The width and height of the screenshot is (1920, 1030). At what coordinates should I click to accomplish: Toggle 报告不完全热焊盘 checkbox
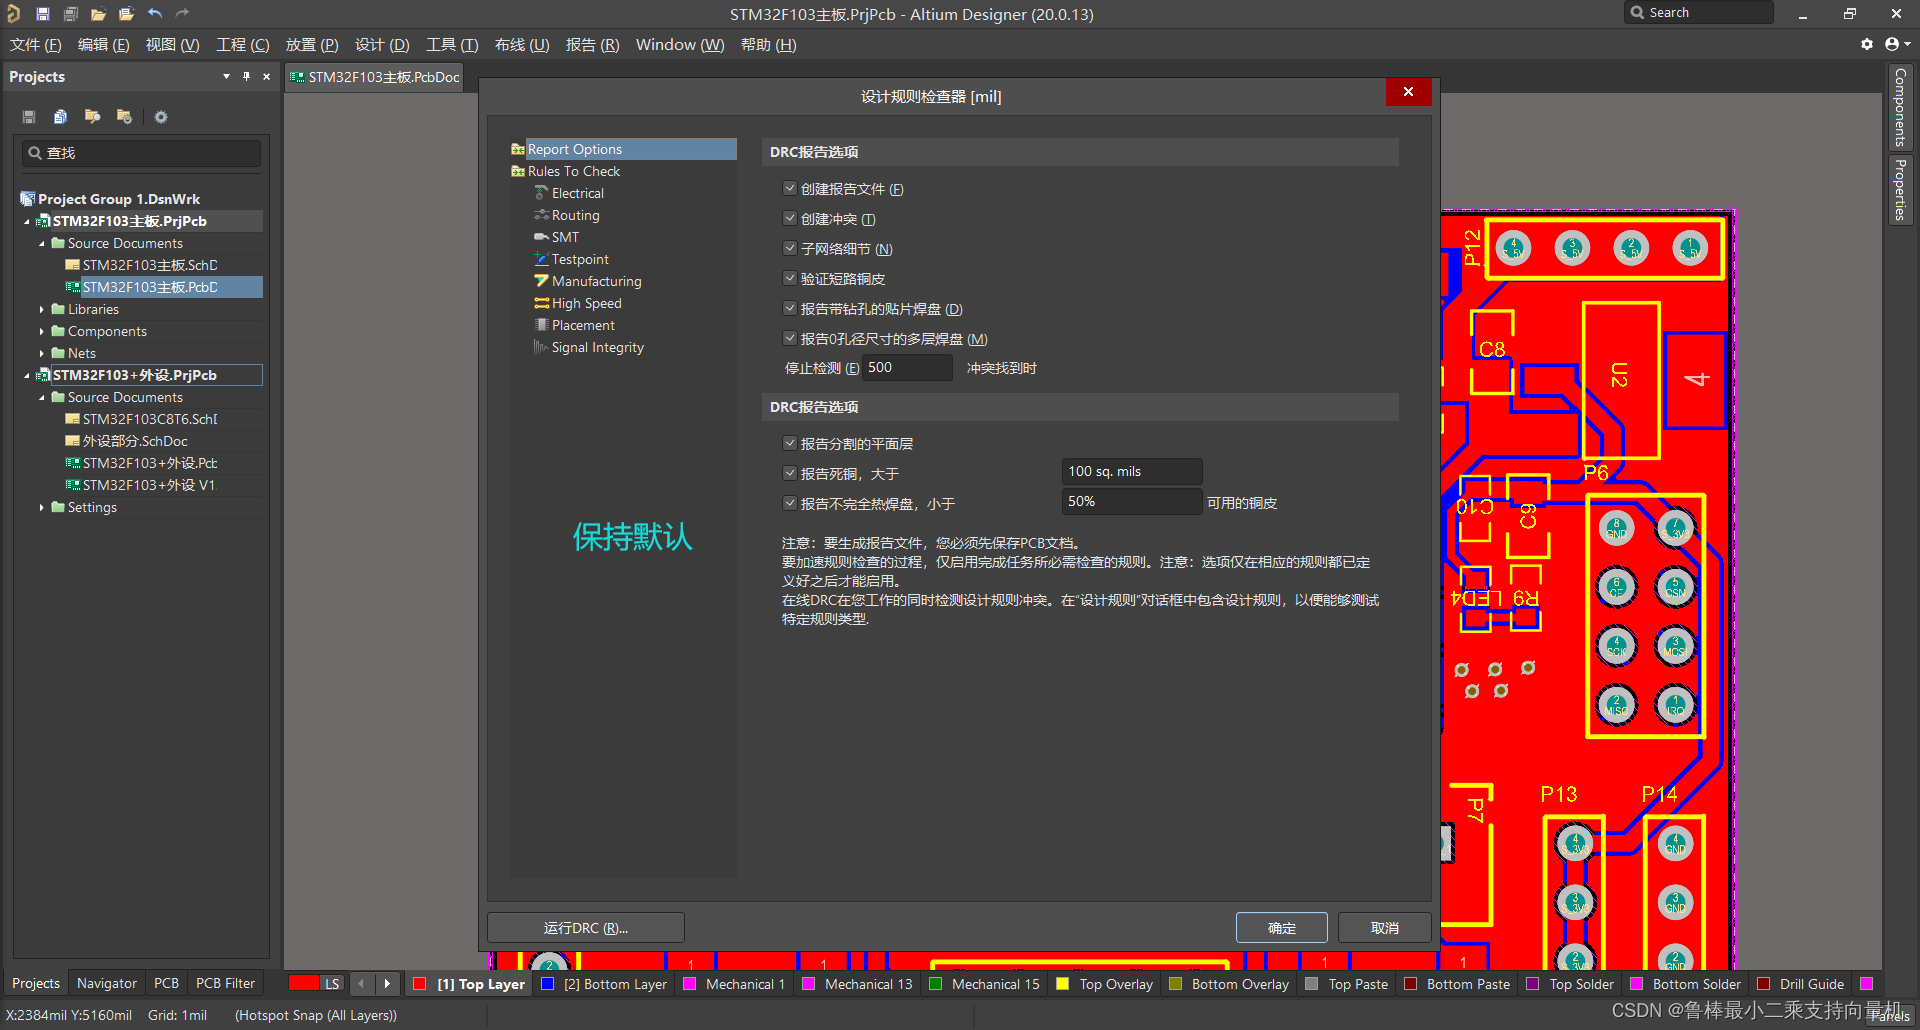789,503
